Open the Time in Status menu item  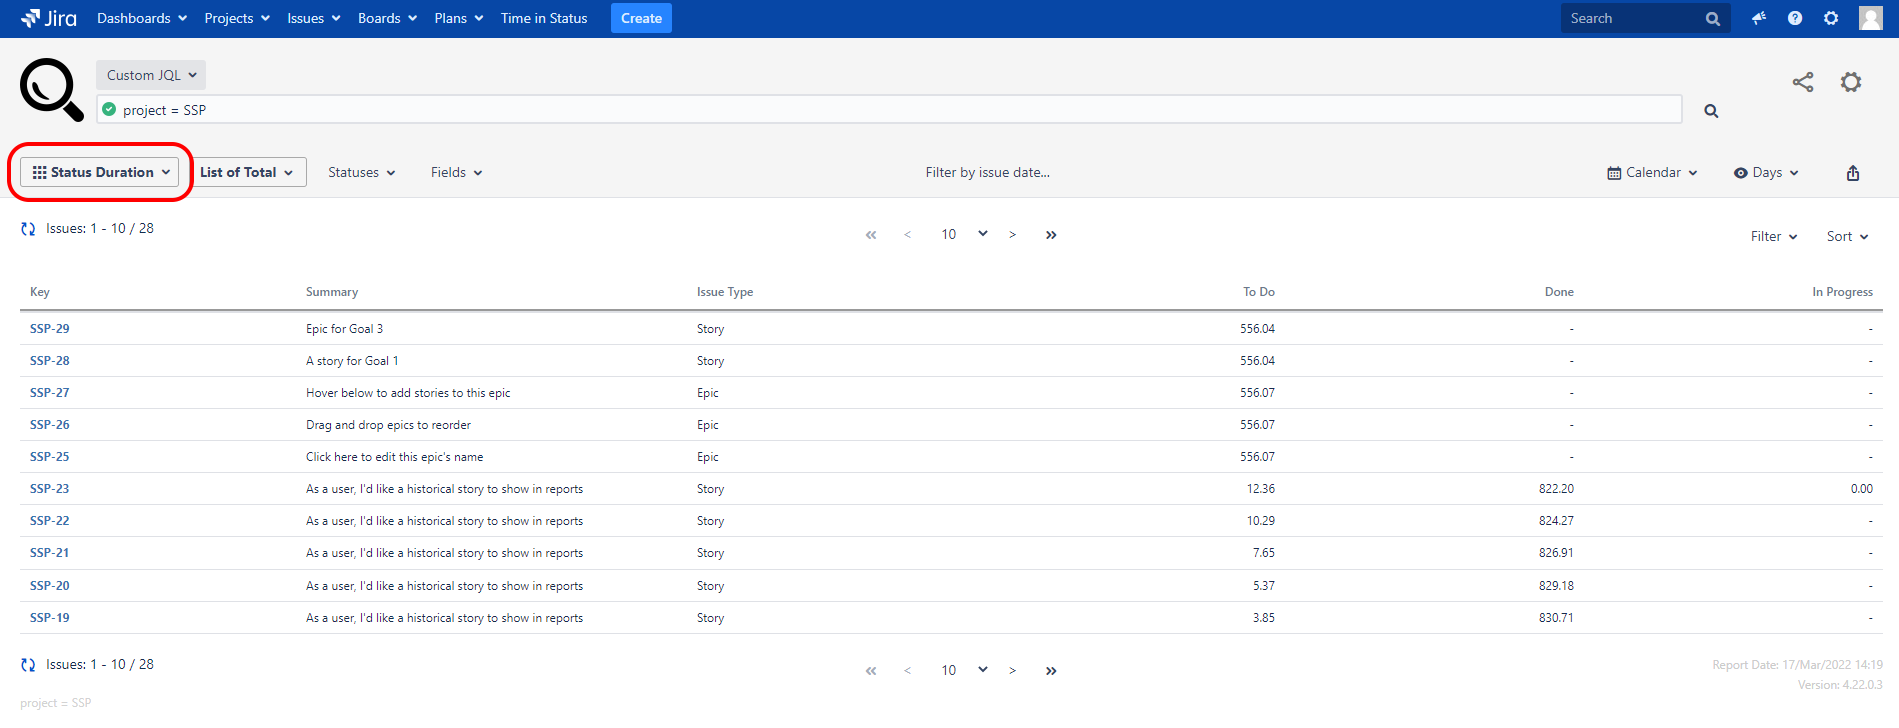click(x=544, y=18)
